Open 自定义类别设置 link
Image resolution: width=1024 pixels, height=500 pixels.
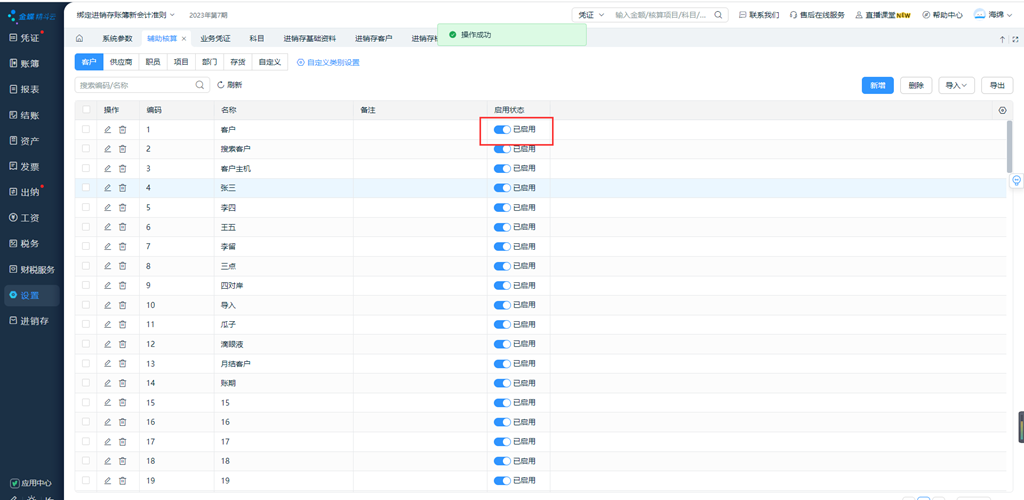click(x=328, y=63)
